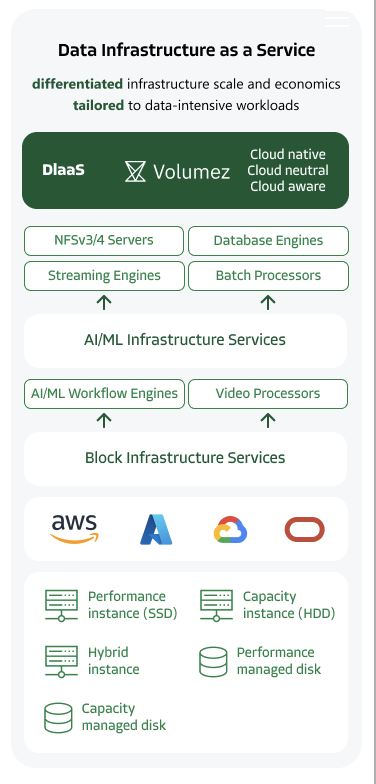
Task: Click the Google Cloud logo
Action: pyautogui.click(x=230, y=530)
